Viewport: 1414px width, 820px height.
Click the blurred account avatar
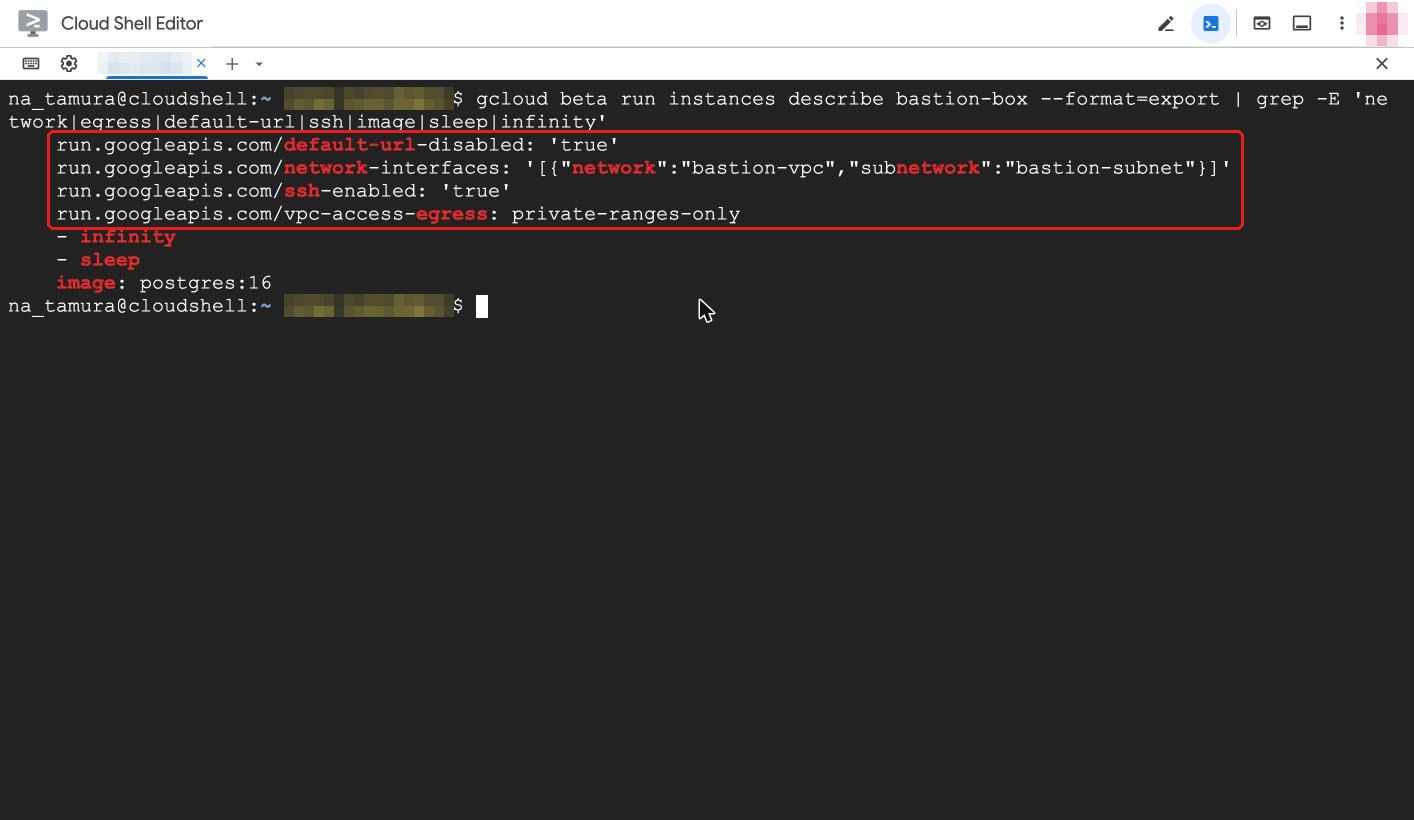click(x=1382, y=23)
